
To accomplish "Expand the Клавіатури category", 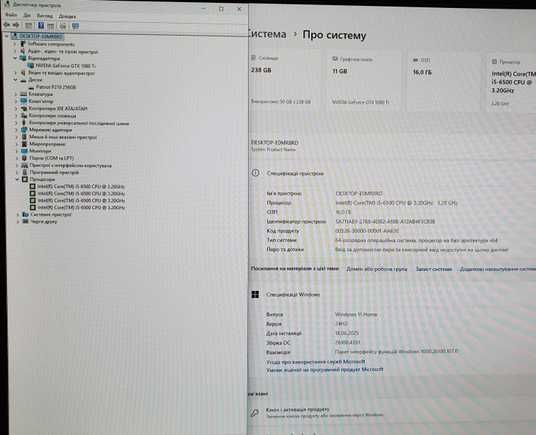I will click(16, 94).
